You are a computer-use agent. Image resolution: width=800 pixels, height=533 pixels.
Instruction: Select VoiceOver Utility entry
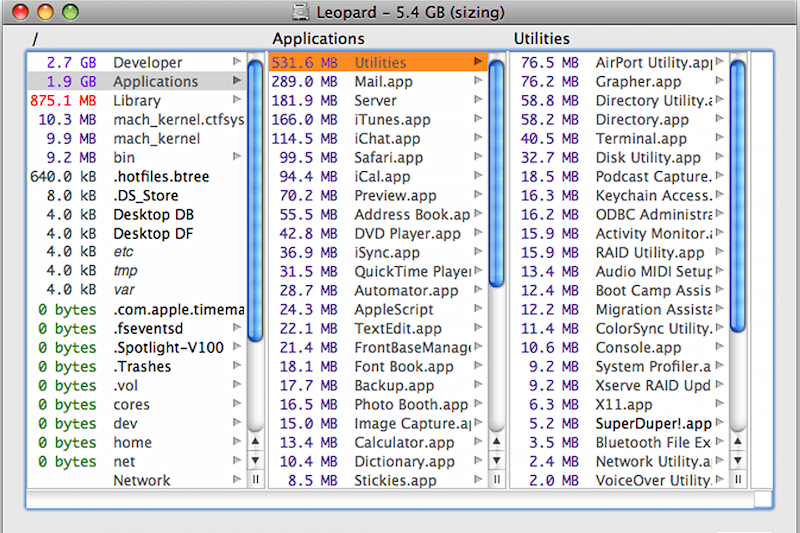click(x=619, y=480)
